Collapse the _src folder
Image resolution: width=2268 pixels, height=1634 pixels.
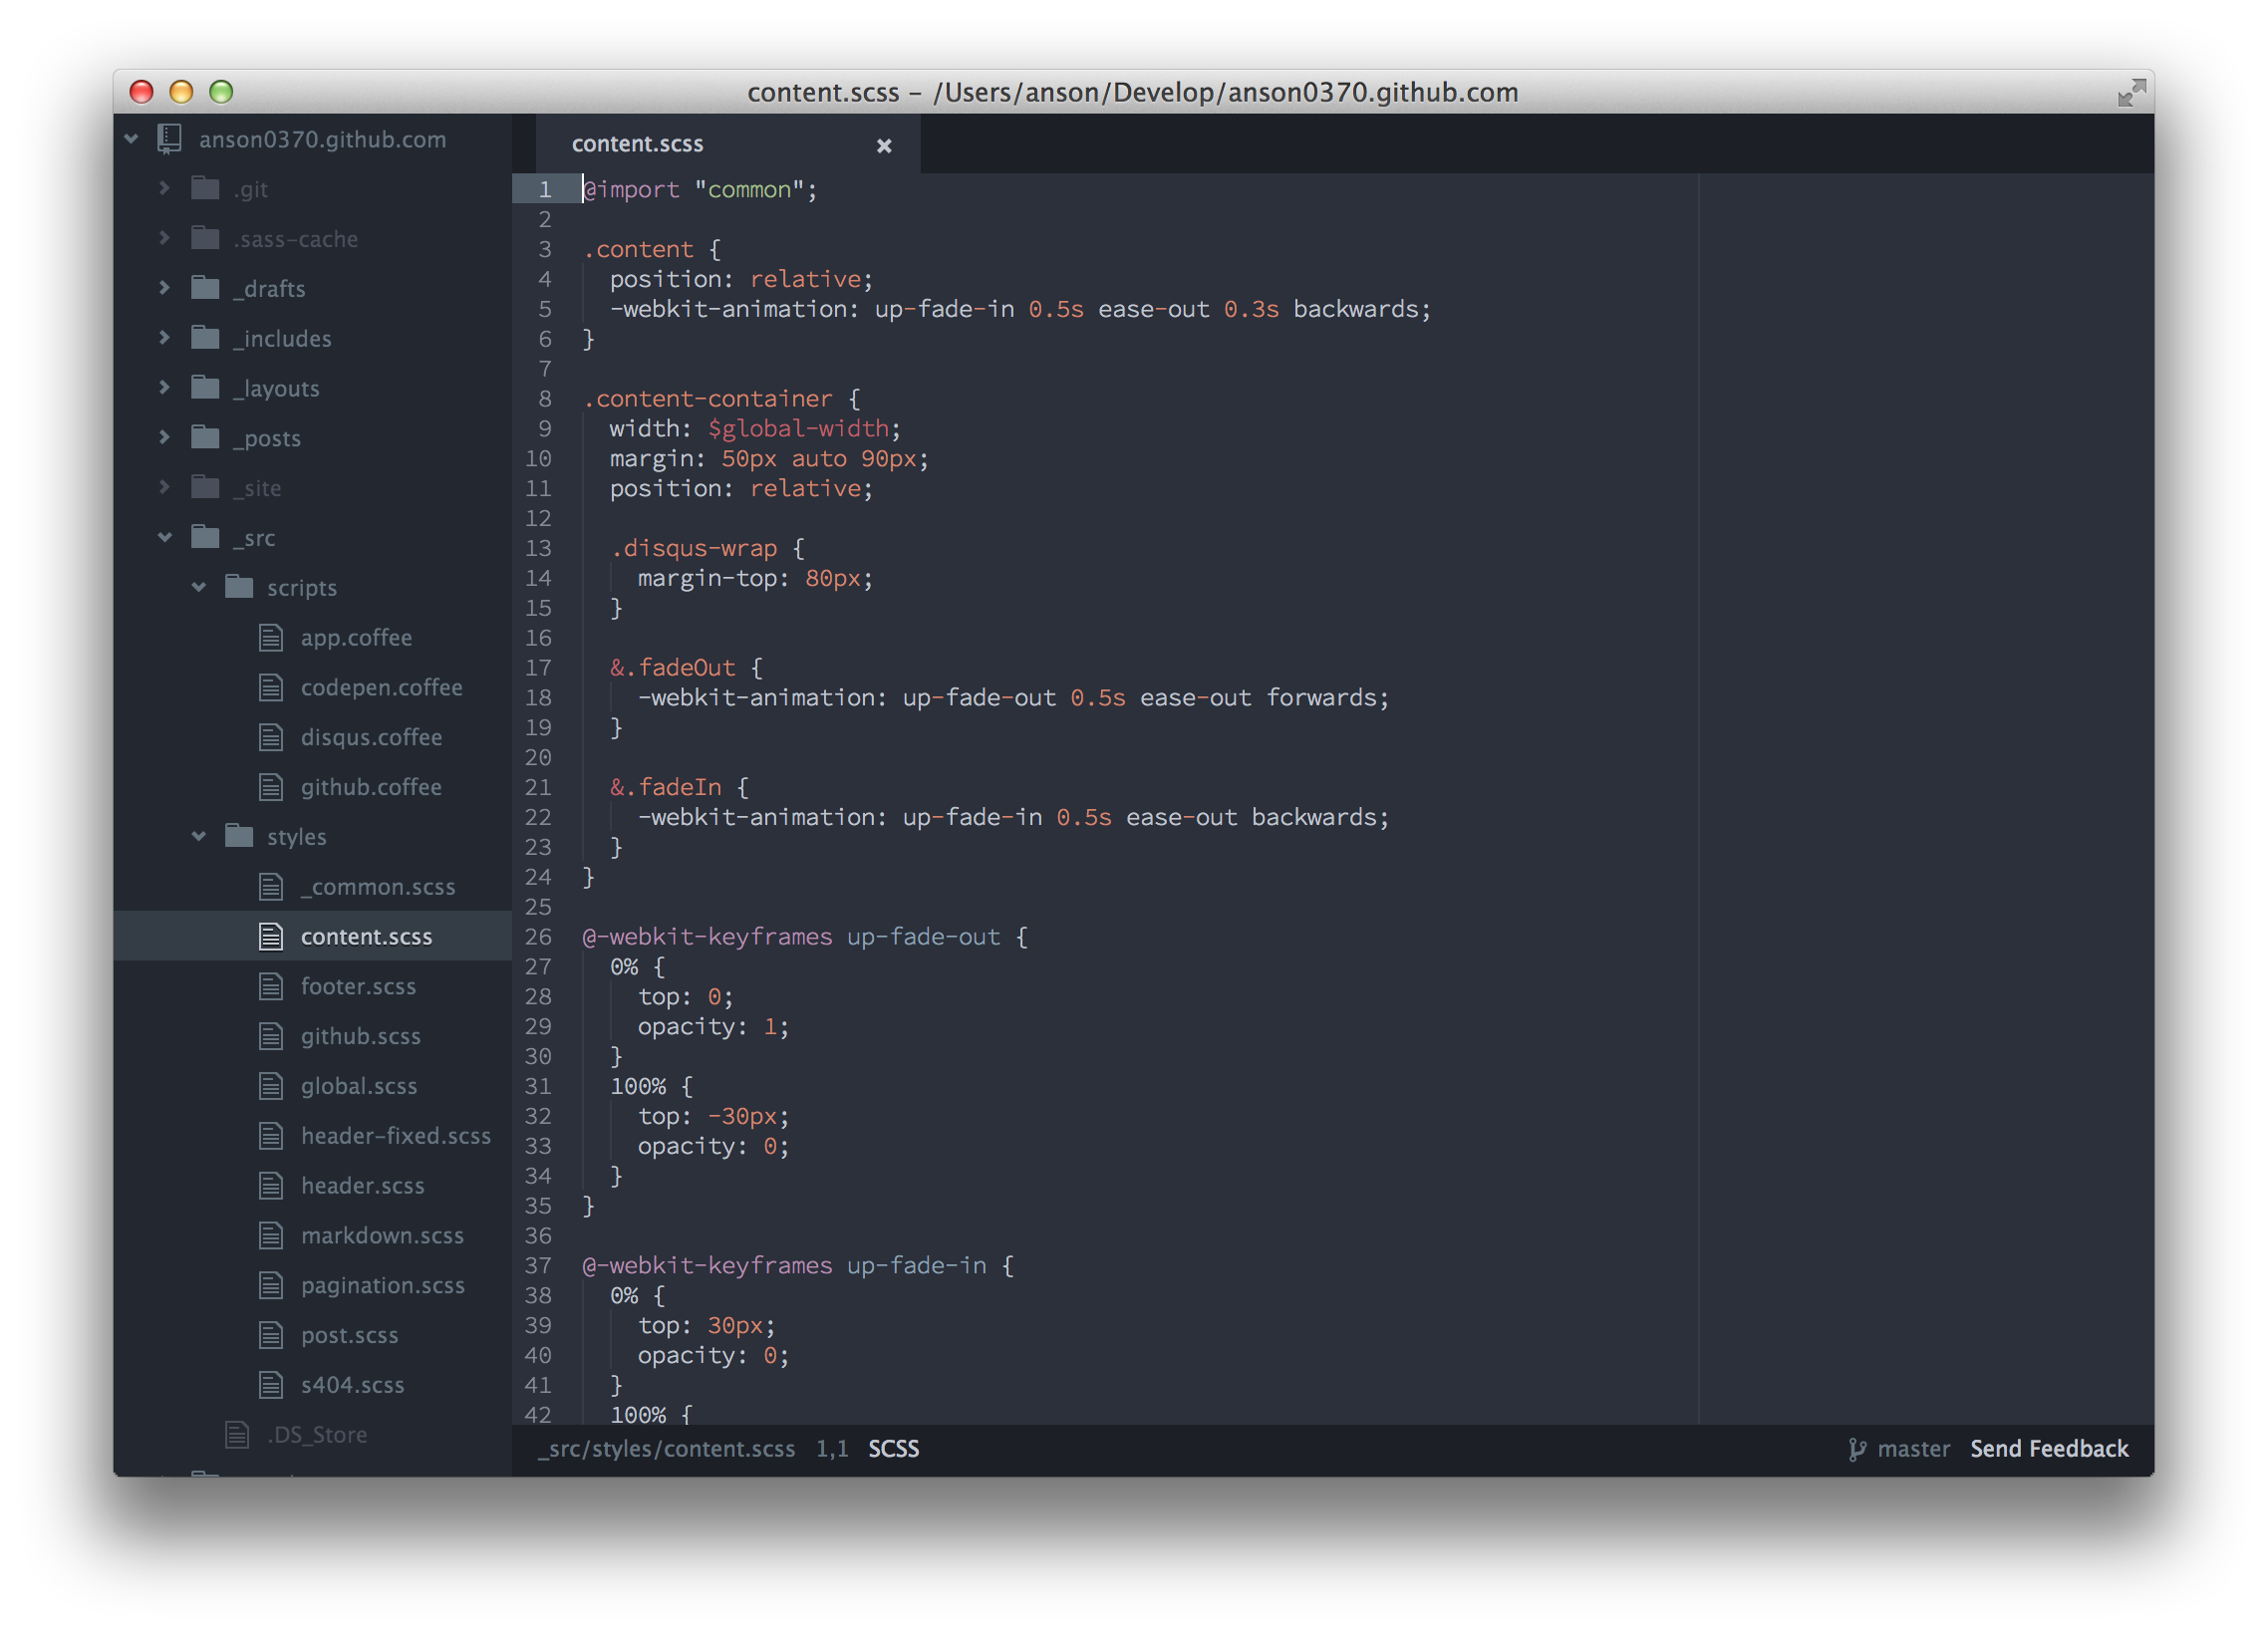(x=165, y=538)
